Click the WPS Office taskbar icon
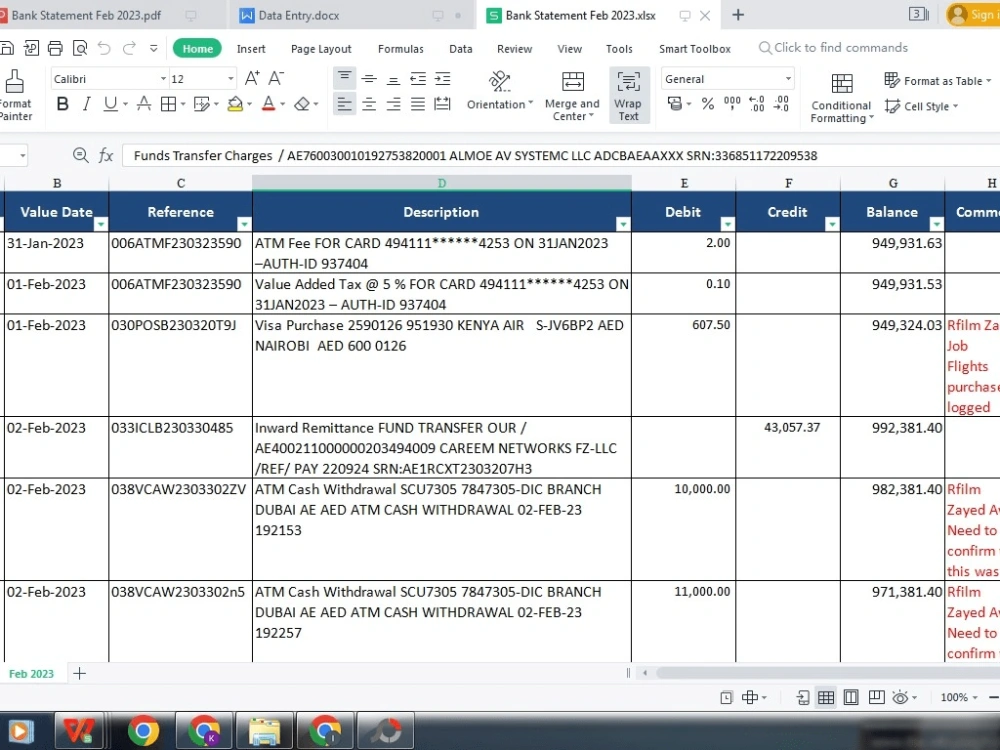The image size is (1000, 750). coord(79,731)
